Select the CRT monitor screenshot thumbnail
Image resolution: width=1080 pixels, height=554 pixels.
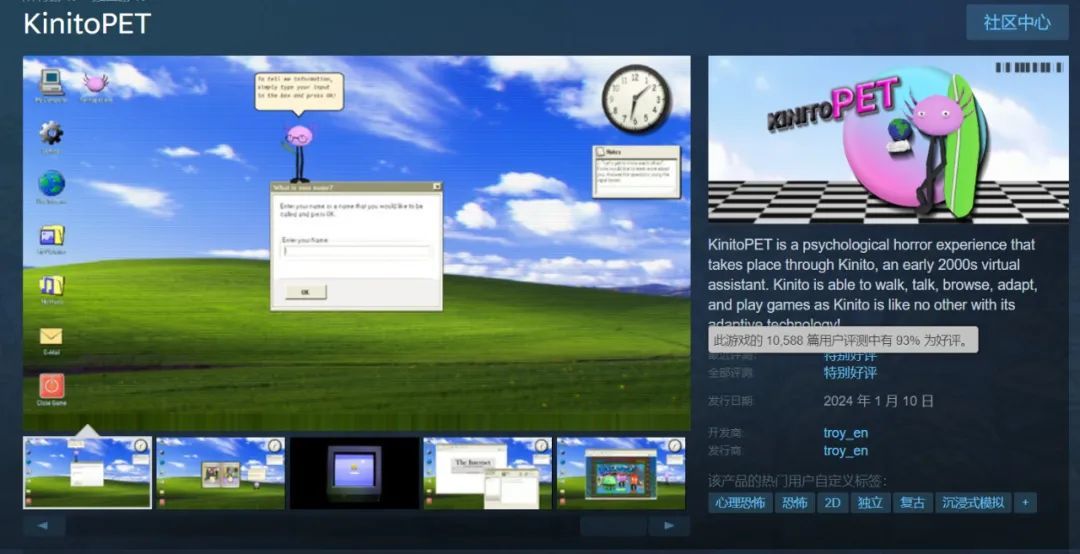coord(354,473)
